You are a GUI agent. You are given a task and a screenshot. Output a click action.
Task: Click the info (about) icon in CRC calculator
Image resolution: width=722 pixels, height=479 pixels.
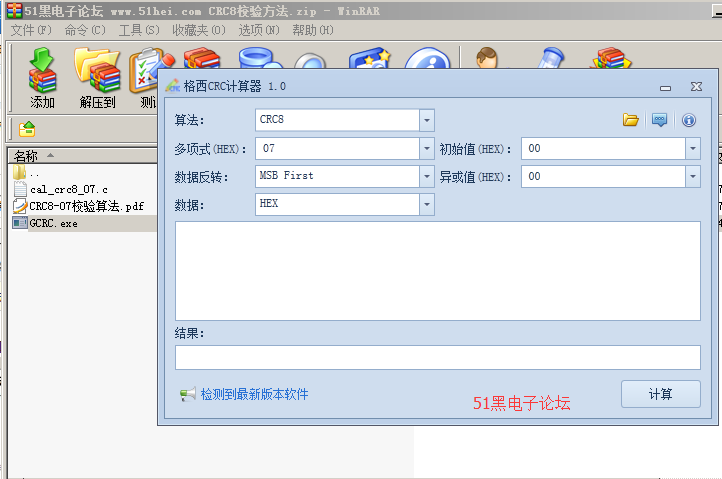point(688,120)
